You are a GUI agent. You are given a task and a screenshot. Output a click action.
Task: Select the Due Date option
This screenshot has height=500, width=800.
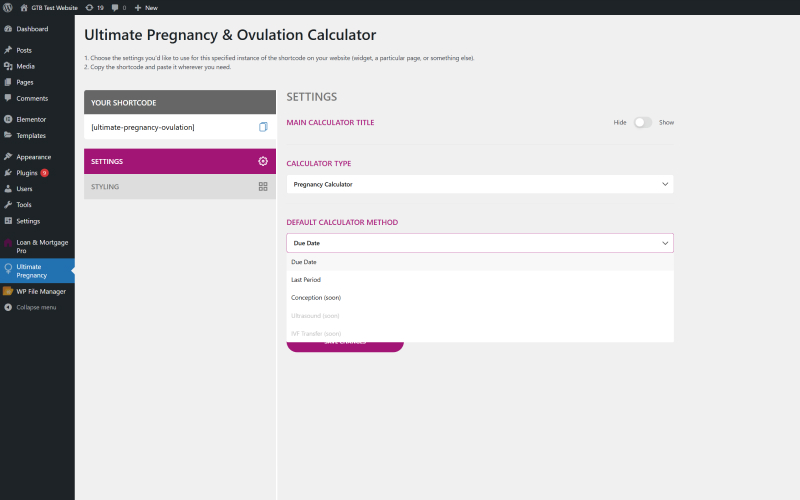point(480,262)
